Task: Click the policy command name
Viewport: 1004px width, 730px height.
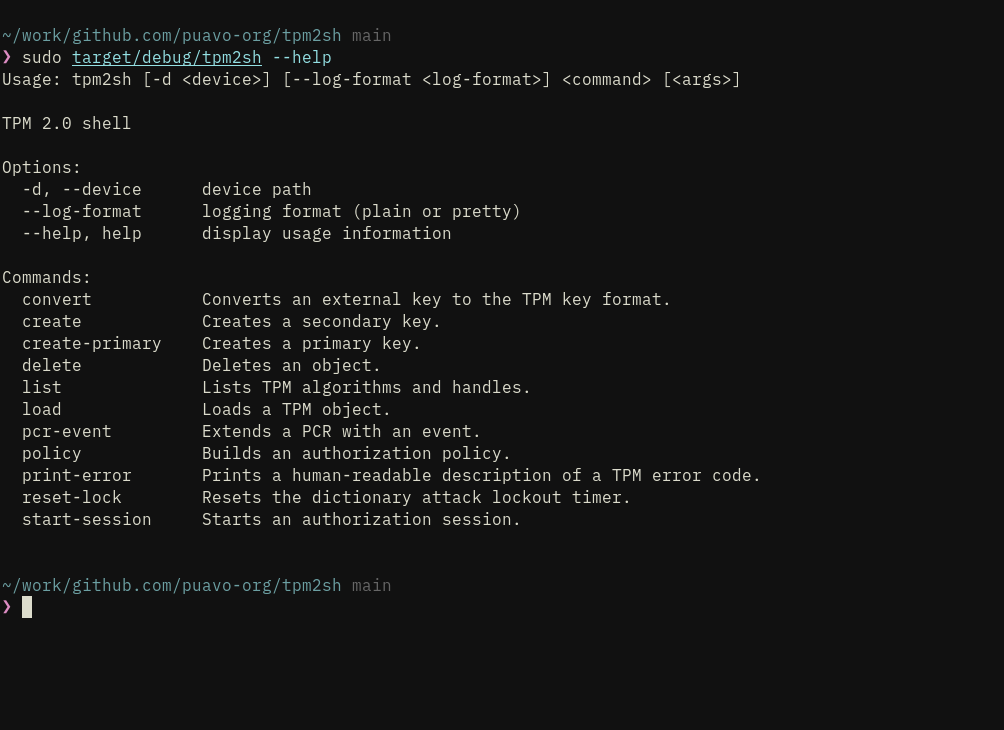Action: point(52,454)
